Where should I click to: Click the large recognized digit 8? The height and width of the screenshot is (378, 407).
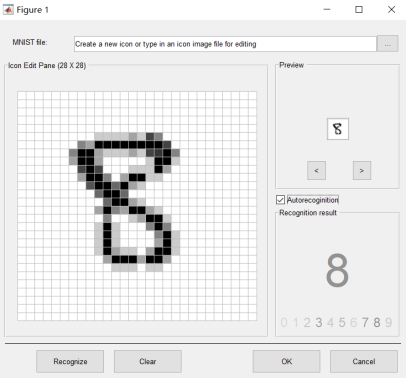point(337,270)
